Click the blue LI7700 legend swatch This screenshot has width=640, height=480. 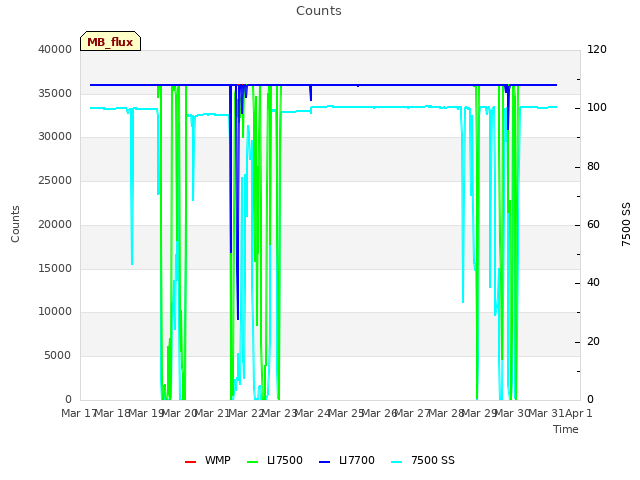point(324,462)
